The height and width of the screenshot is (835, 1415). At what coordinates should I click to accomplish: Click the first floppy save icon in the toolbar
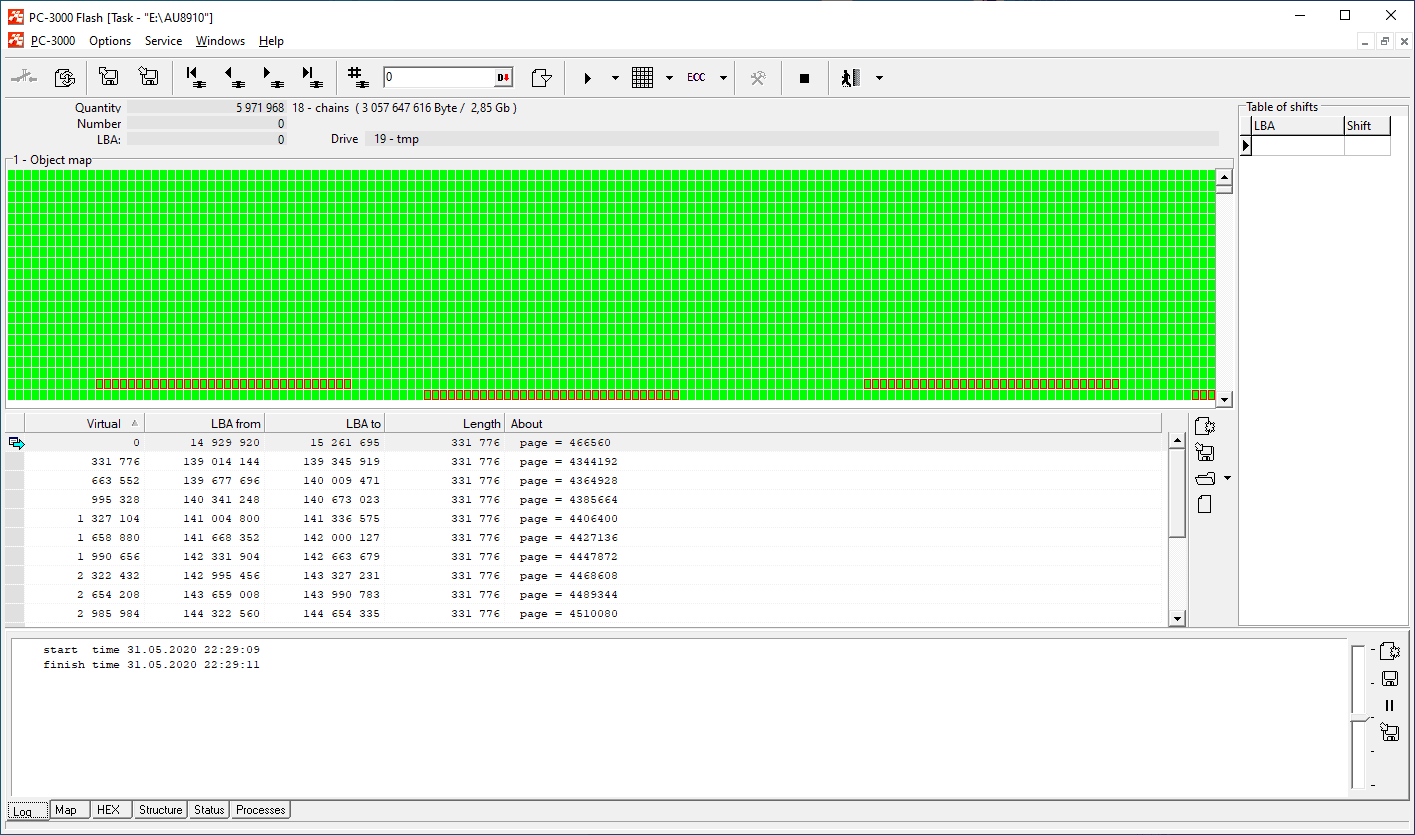click(109, 77)
